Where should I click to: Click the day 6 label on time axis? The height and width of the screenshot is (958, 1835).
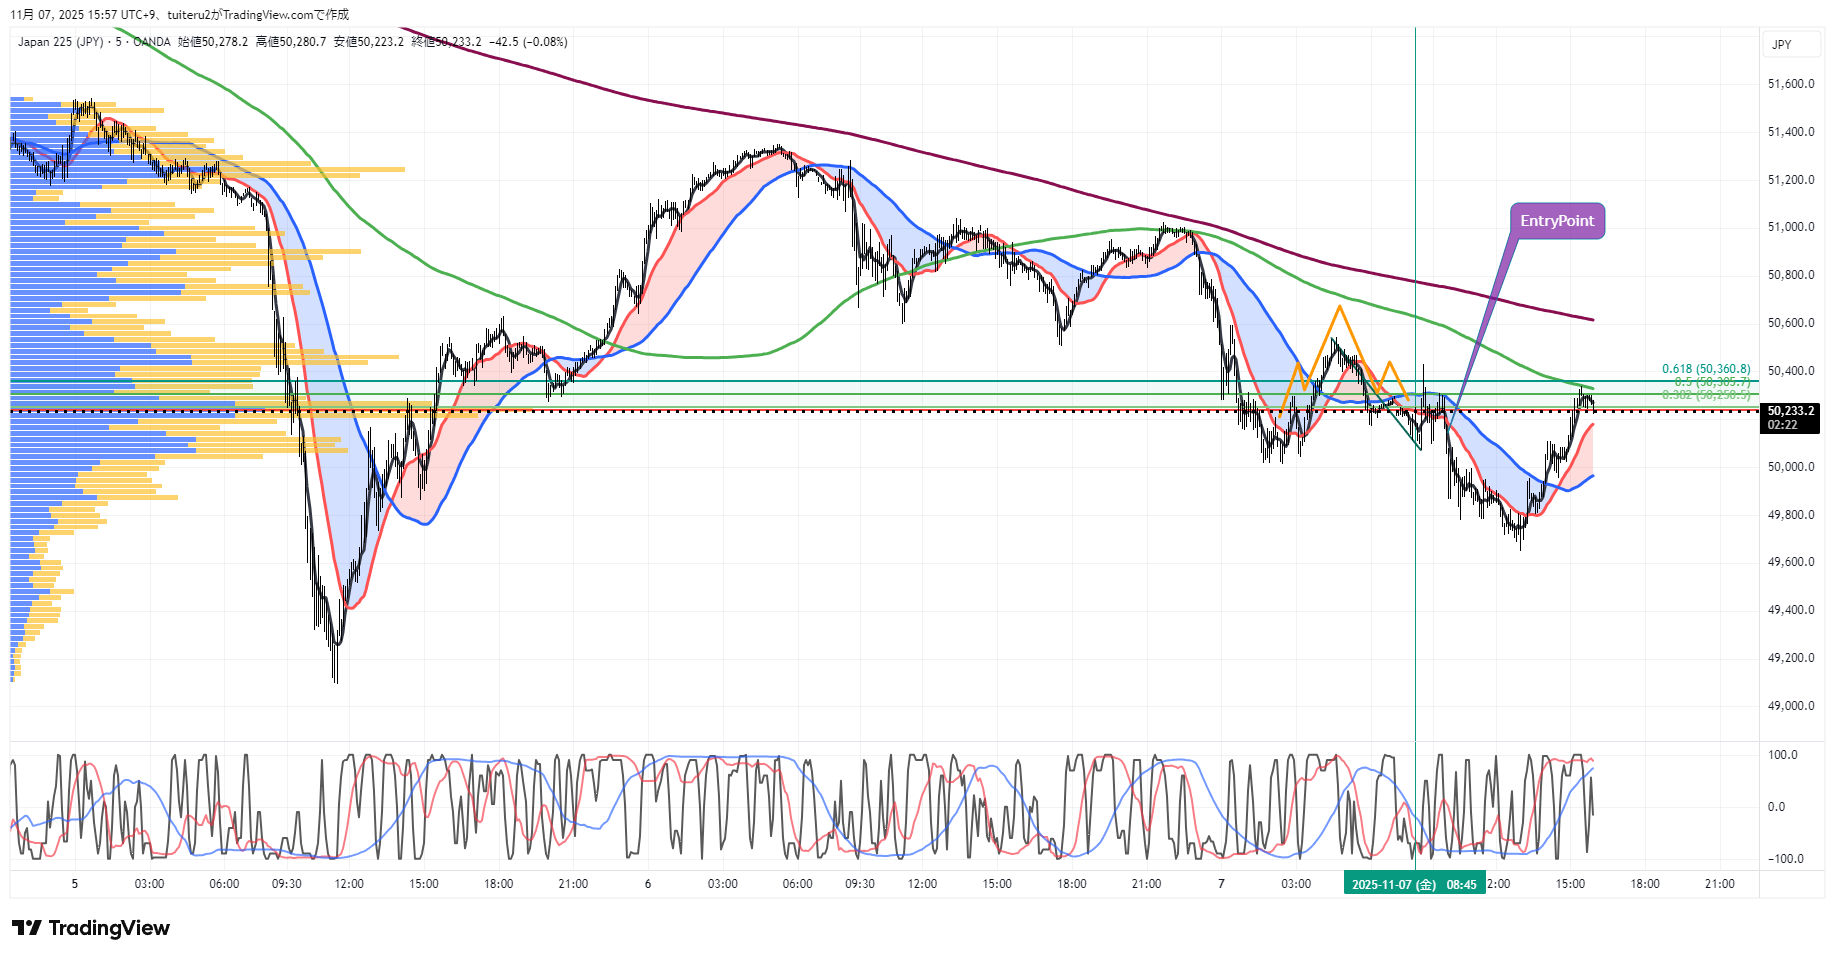click(x=648, y=884)
